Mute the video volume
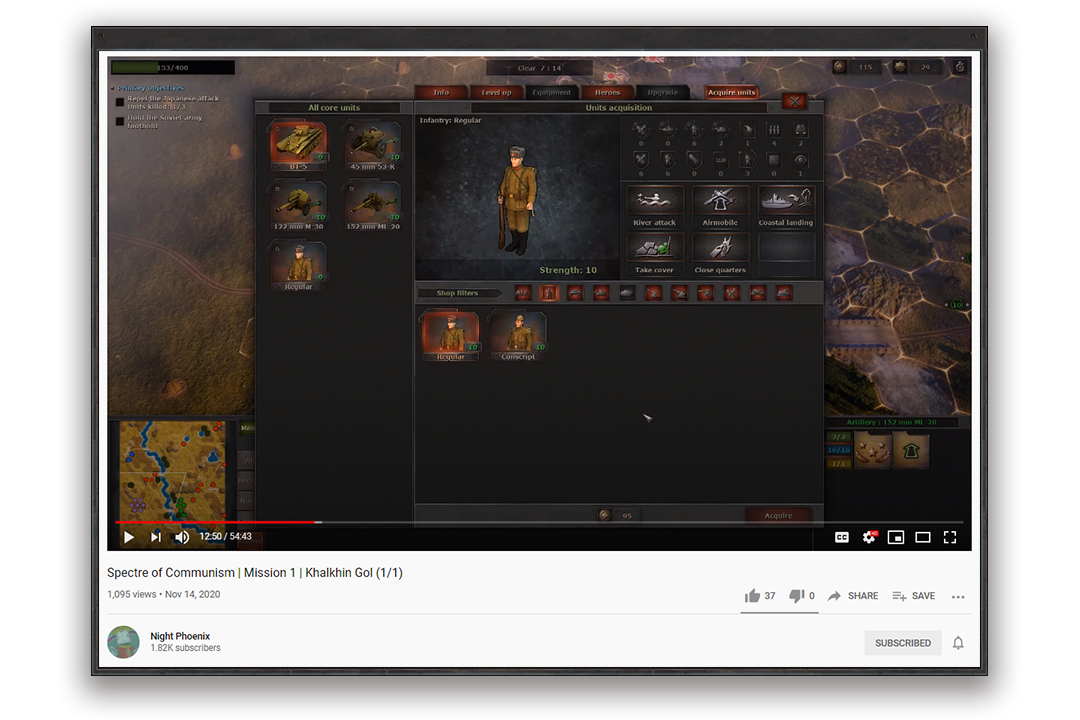Screen dimensions: 1080x720 (182, 537)
